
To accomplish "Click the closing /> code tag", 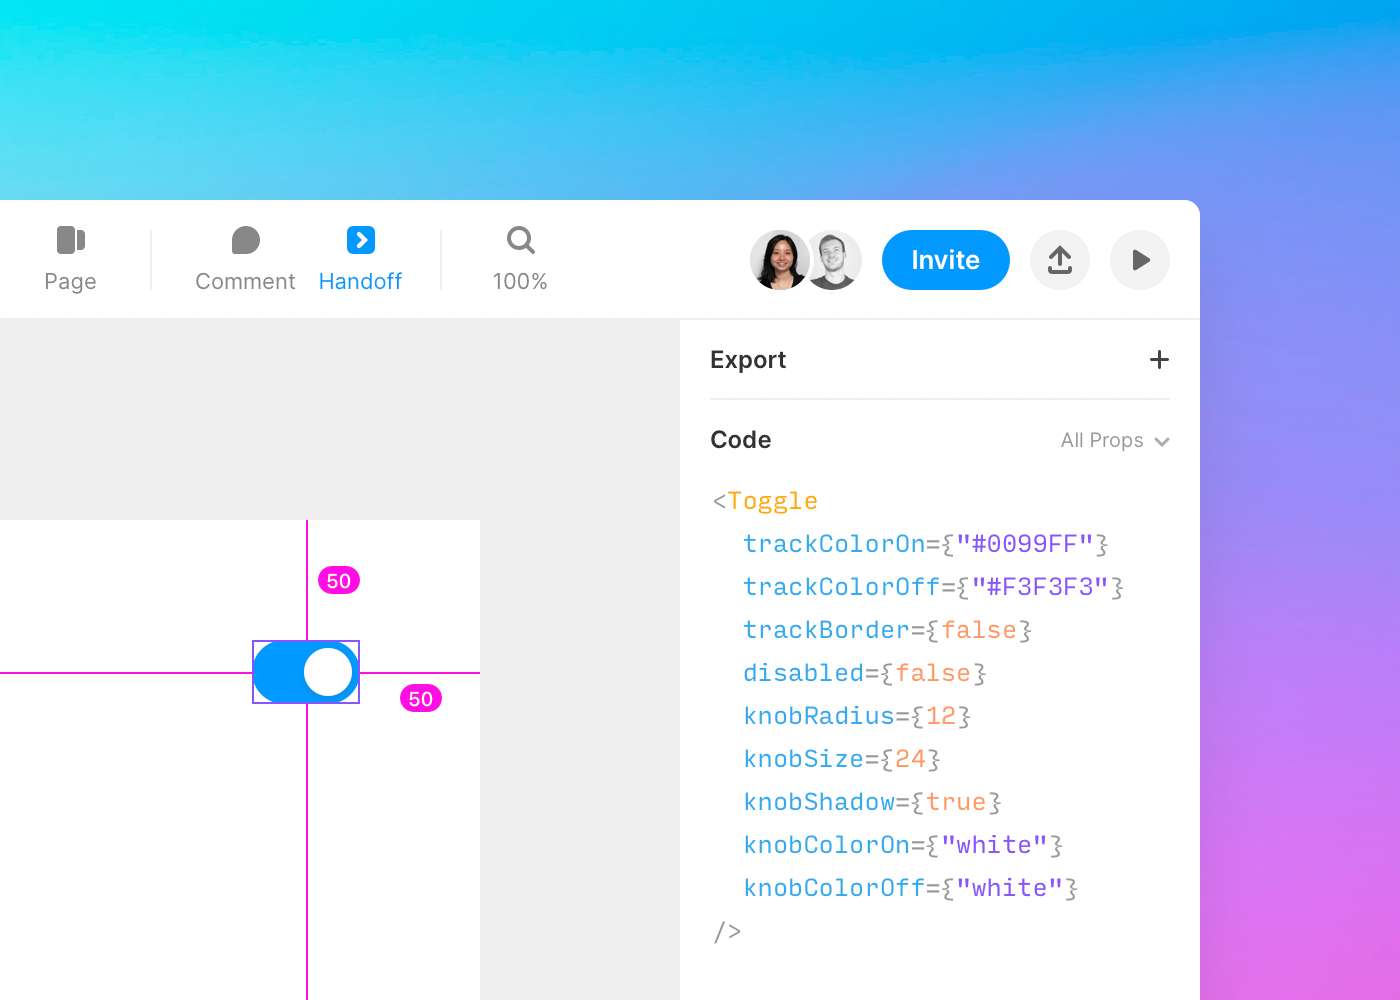I will pos(727,932).
